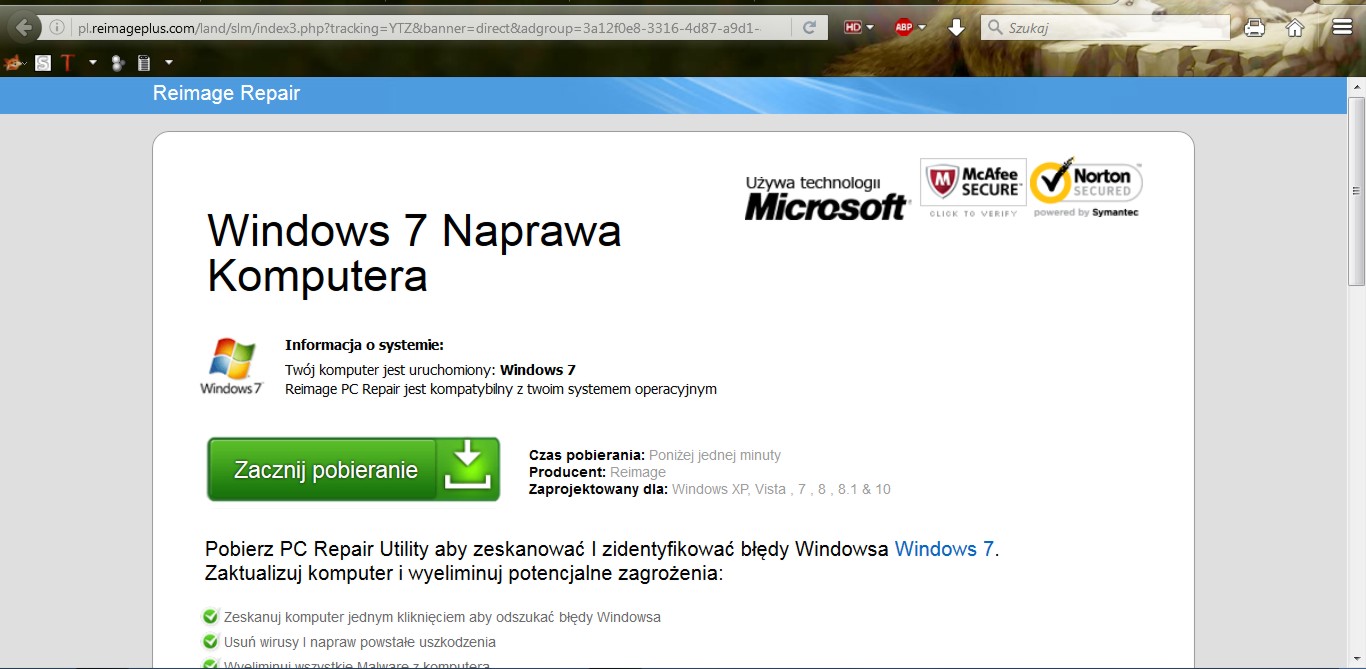Click checkmark beside 'Zeskanuj komputer jednym kliknięciem'

[210, 617]
